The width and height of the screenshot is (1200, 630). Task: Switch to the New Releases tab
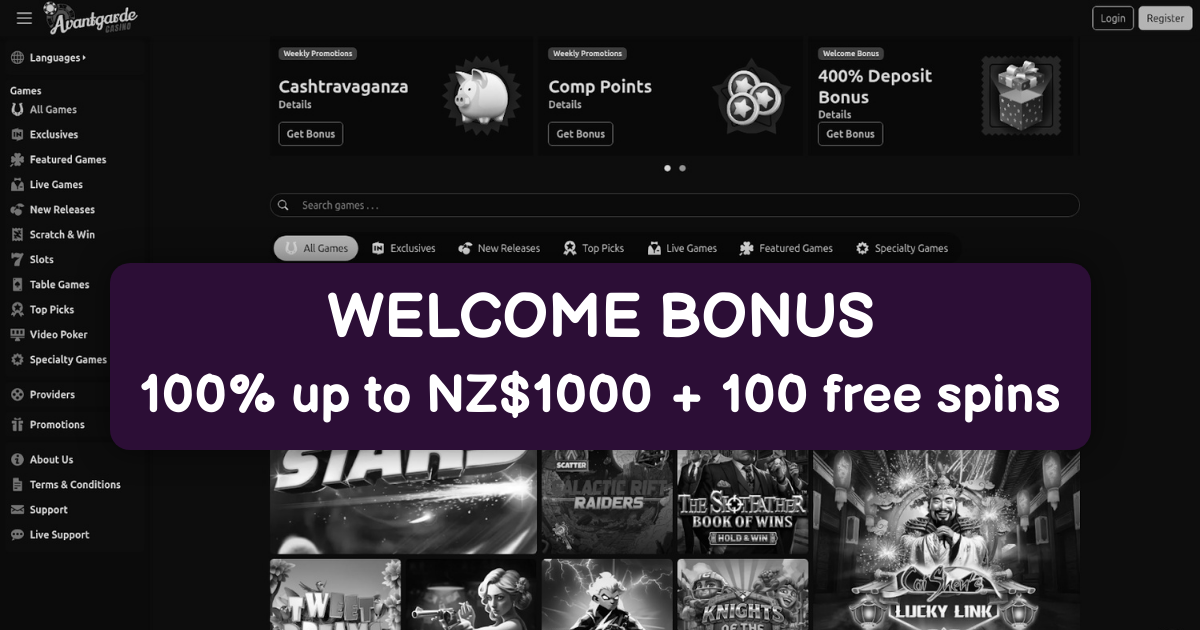(499, 248)
